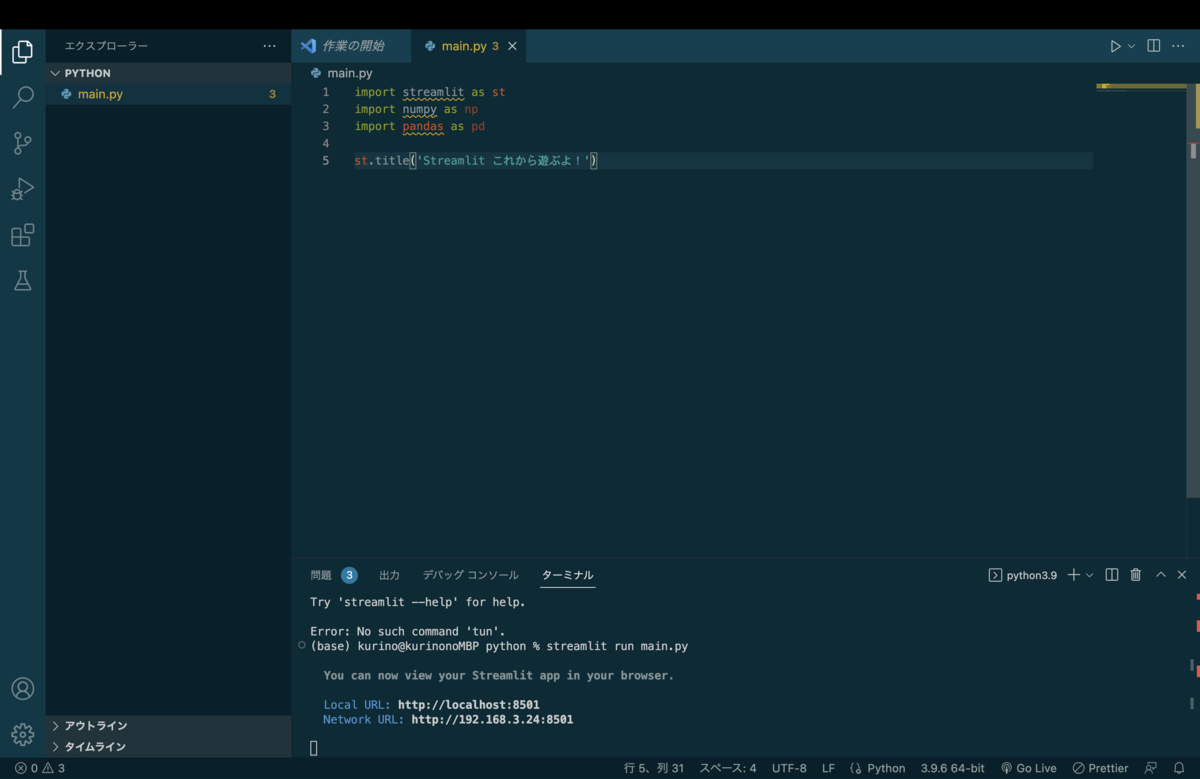Viewport: 1200px width, 779px height.
Task: Open the Run and Debug view
Action: pyautogui.click(x=22, y=189)
